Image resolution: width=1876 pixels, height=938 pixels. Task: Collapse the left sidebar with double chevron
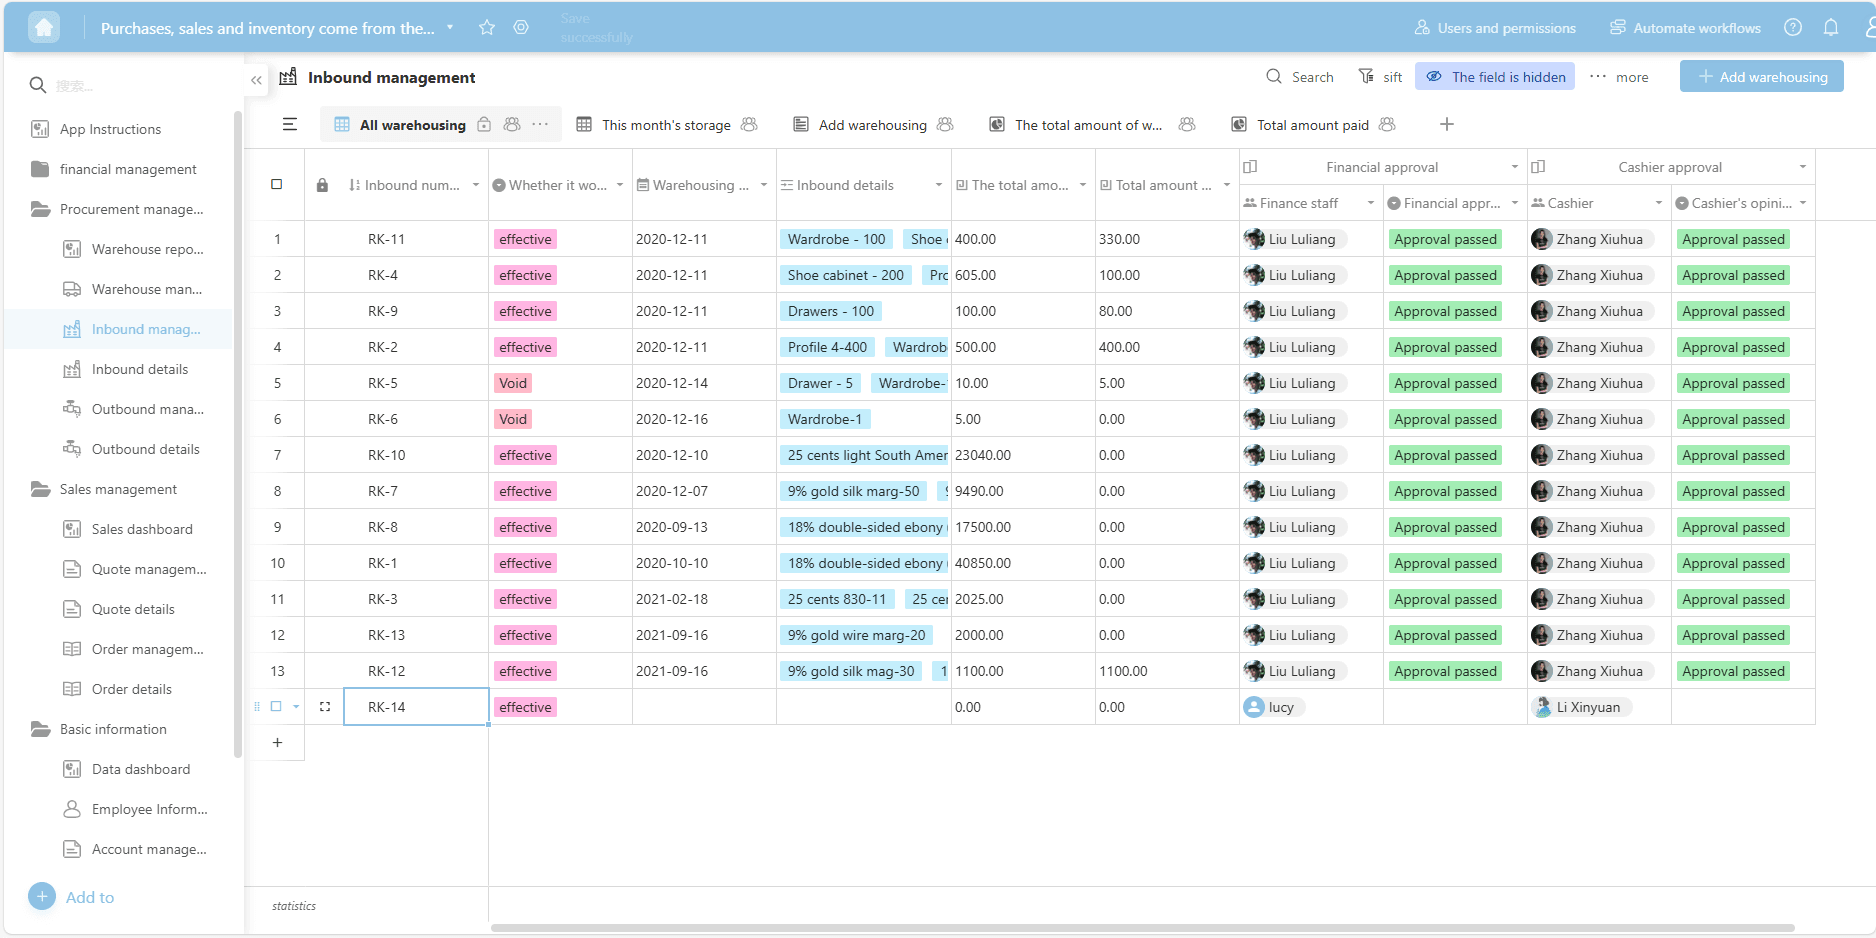(257, 80)
